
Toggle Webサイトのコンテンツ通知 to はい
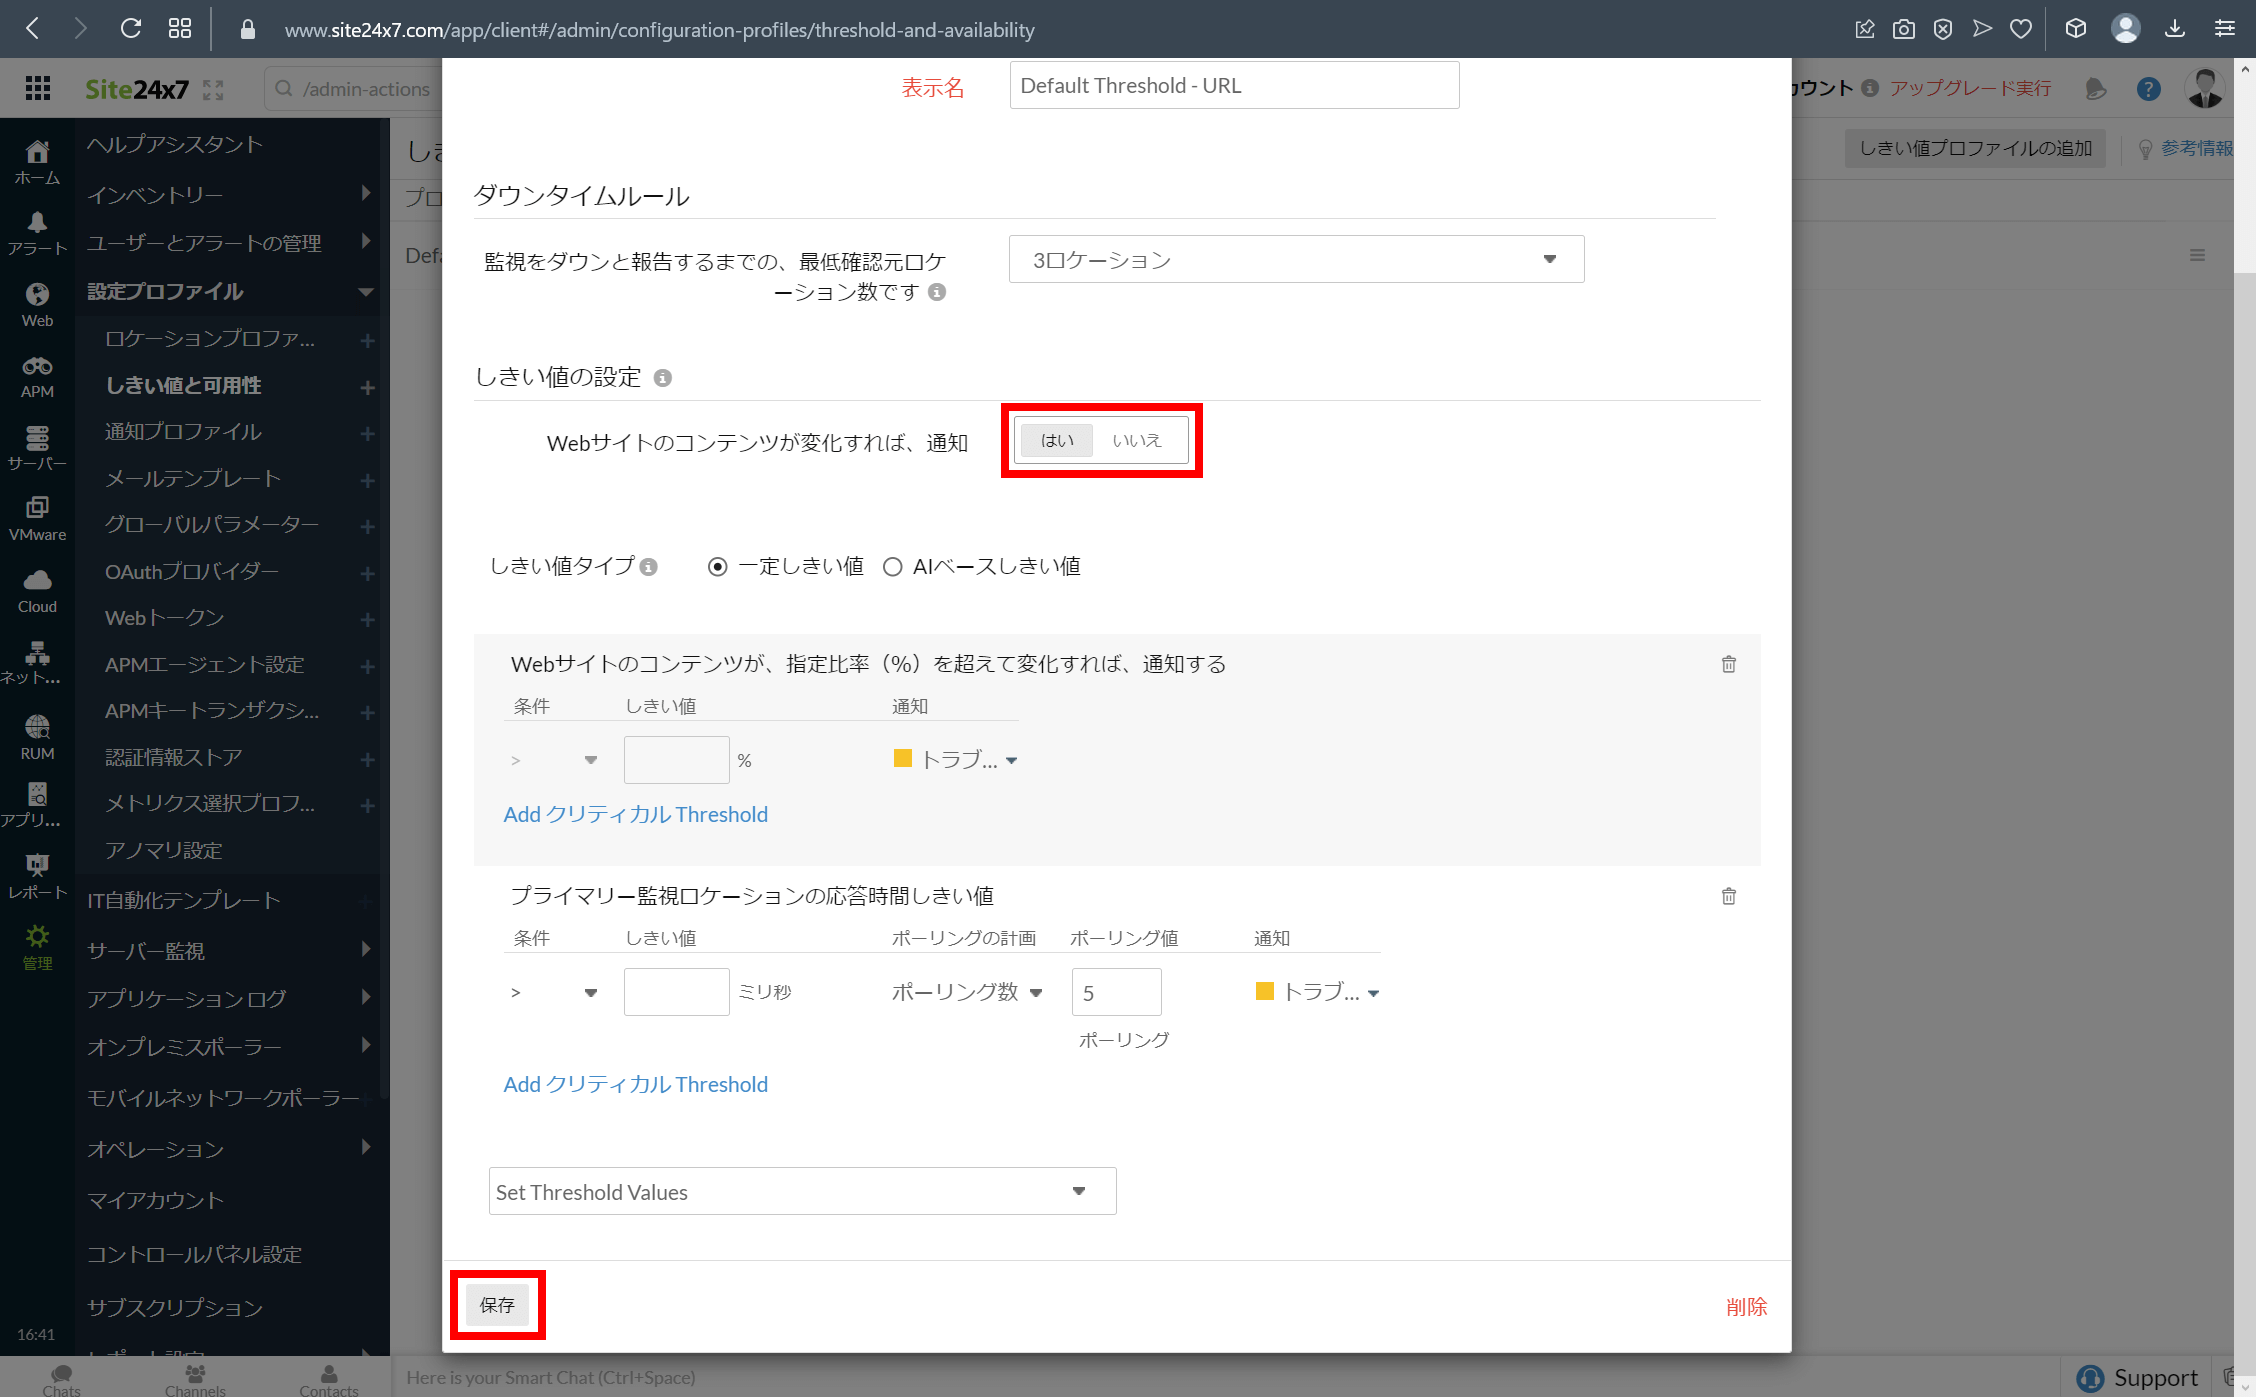click(1057, 440)
